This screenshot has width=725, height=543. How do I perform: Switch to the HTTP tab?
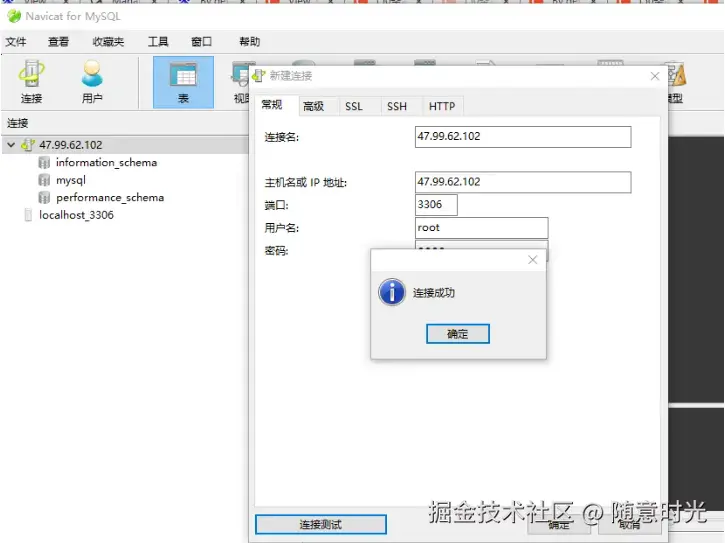click(442, 106)
